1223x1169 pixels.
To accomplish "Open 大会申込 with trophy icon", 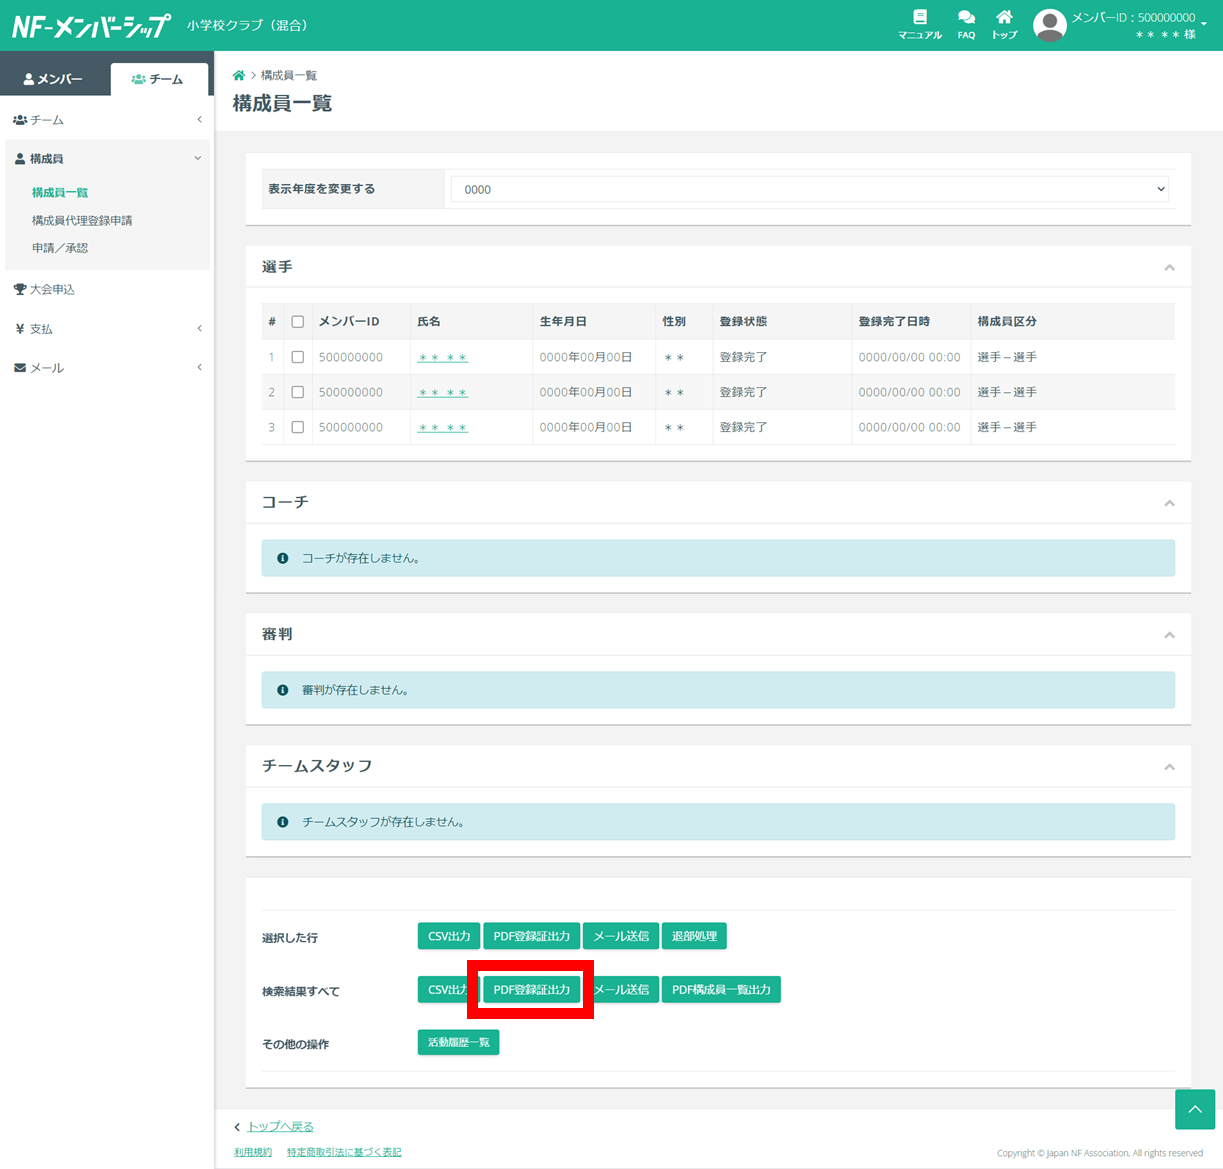I will point(52,289).
